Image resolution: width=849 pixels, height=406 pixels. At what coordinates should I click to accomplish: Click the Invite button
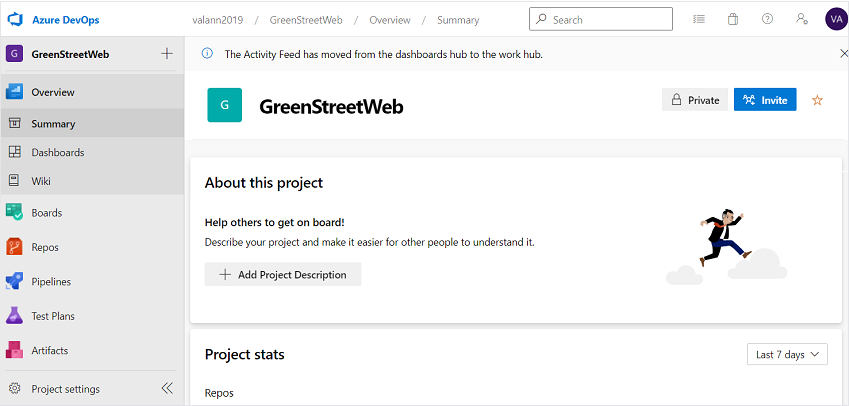765,100
